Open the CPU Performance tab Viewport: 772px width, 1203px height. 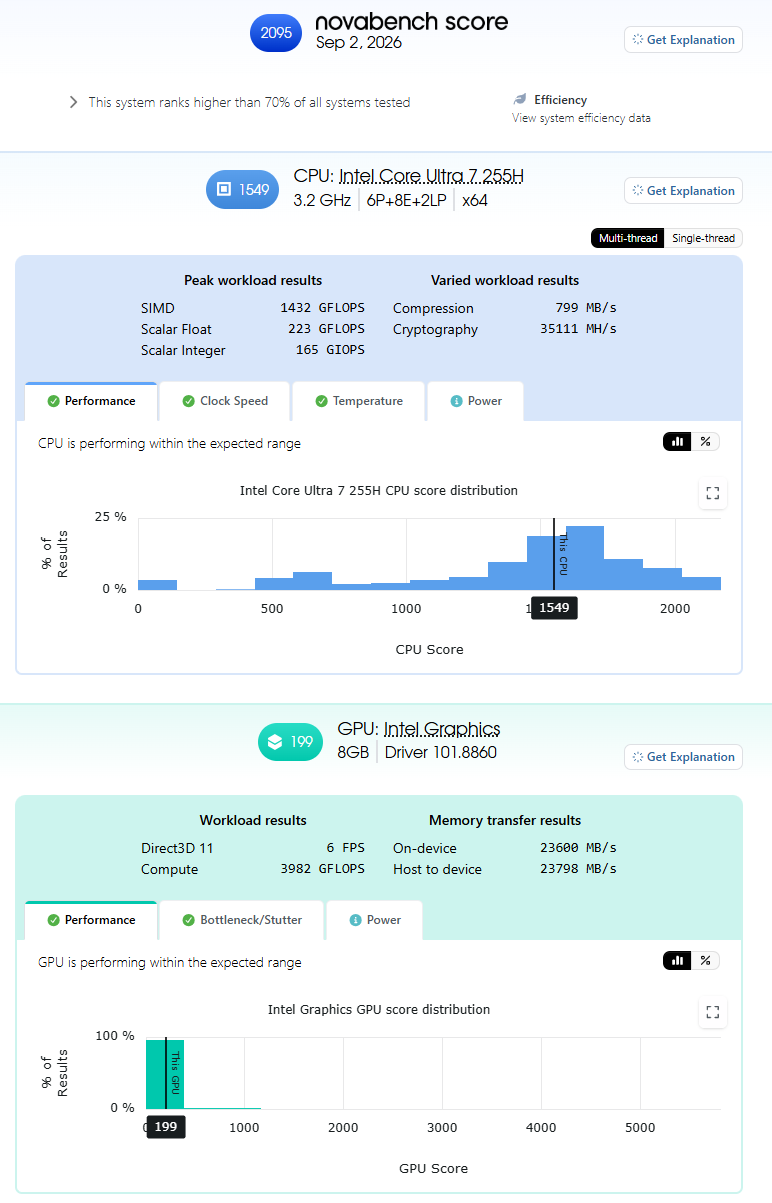point(91,401)
